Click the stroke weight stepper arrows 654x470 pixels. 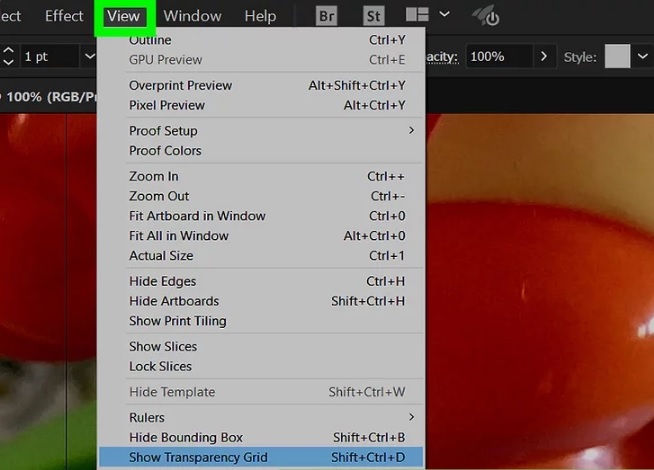8,56
